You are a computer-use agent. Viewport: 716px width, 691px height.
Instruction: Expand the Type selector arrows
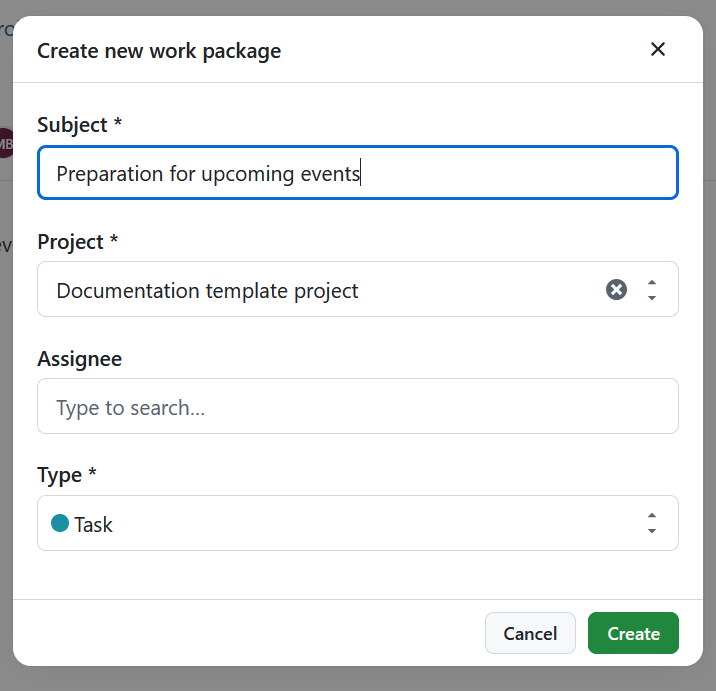(x=652, y=523)
